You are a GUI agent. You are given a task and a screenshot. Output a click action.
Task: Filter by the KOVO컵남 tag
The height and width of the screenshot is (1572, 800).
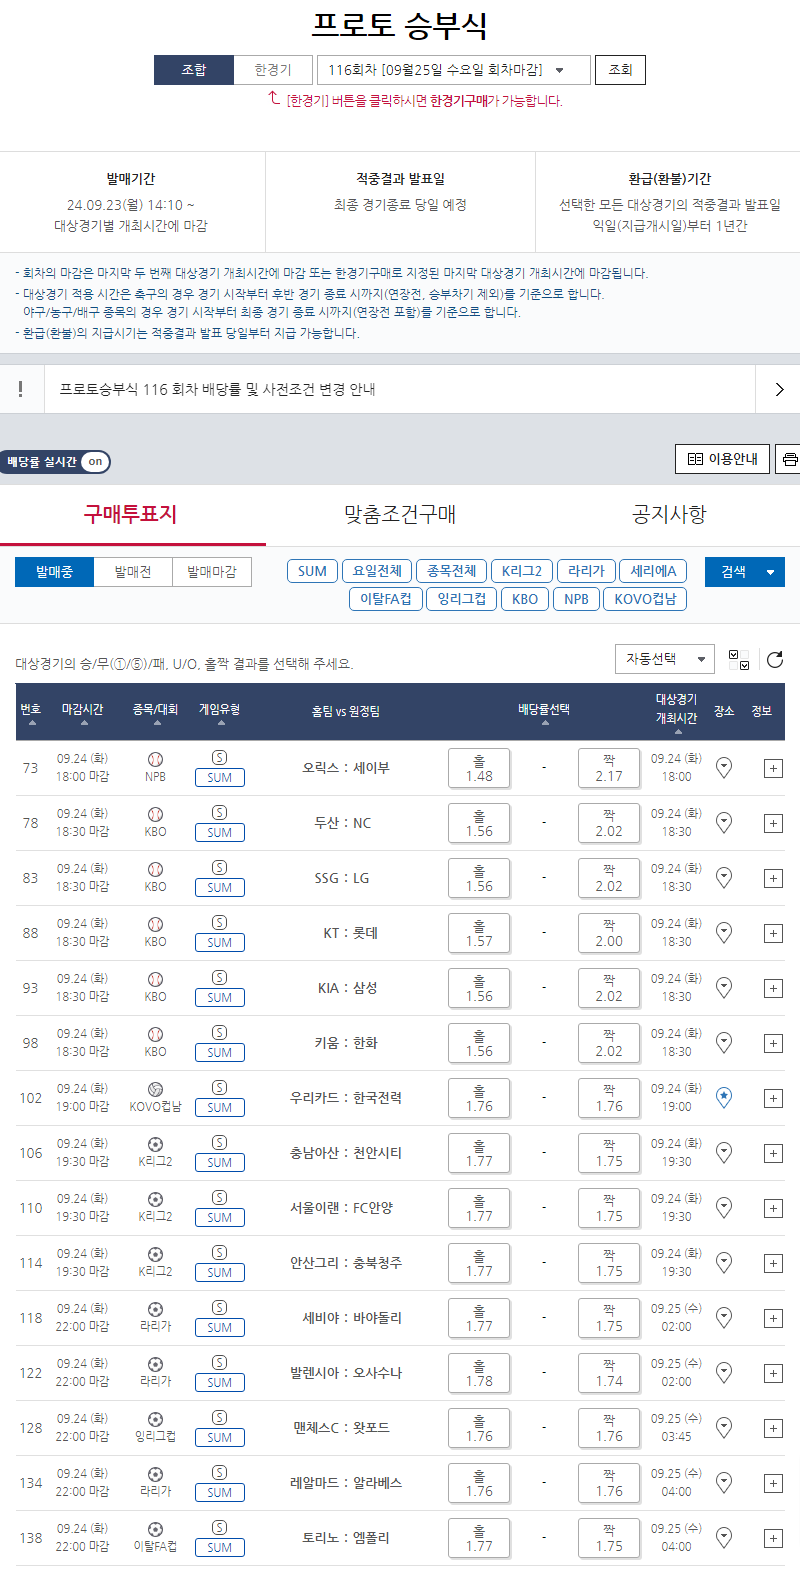click(645, 599)
